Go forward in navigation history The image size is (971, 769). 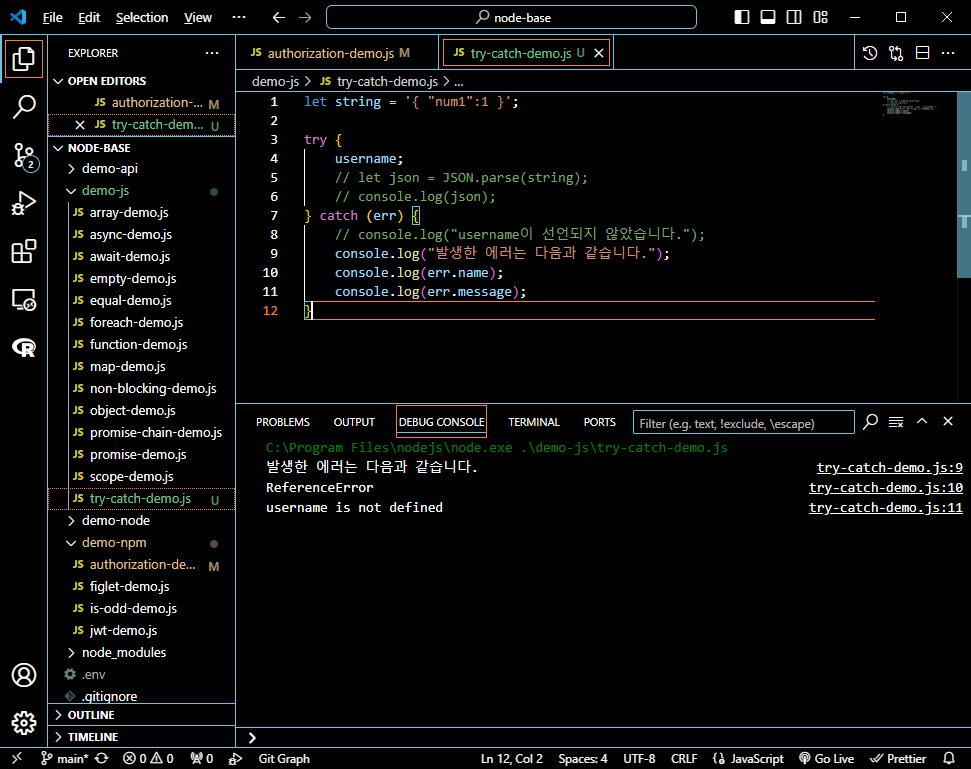[x=305, y=17]
